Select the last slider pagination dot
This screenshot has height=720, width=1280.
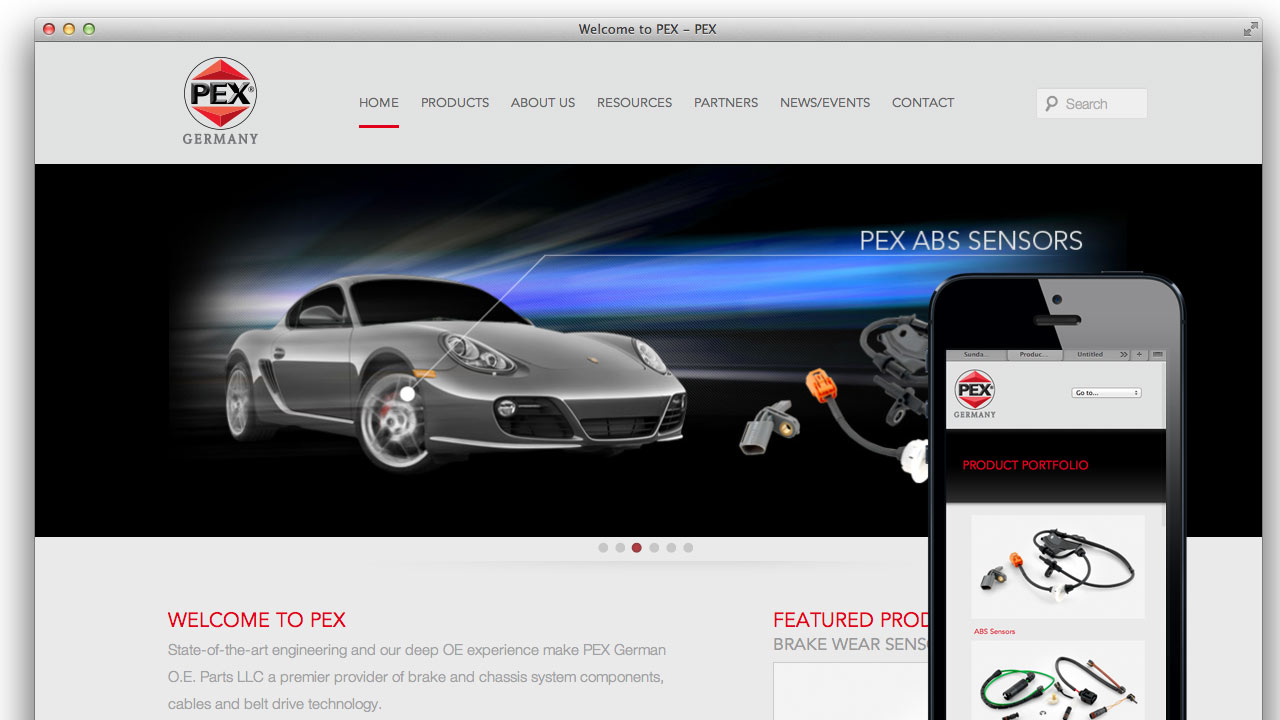pyautogui.click(x=688, y=548)
